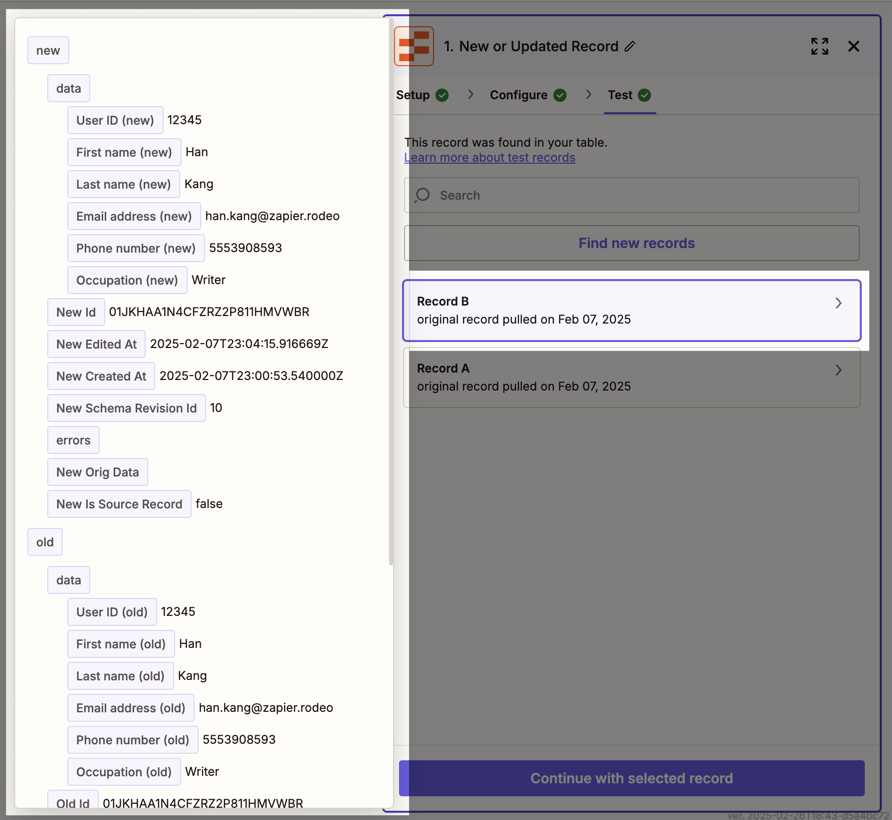Click the breadcrumb arrow after Setup
The height and width of the screenshot is (820, 892).
point(471,95)
